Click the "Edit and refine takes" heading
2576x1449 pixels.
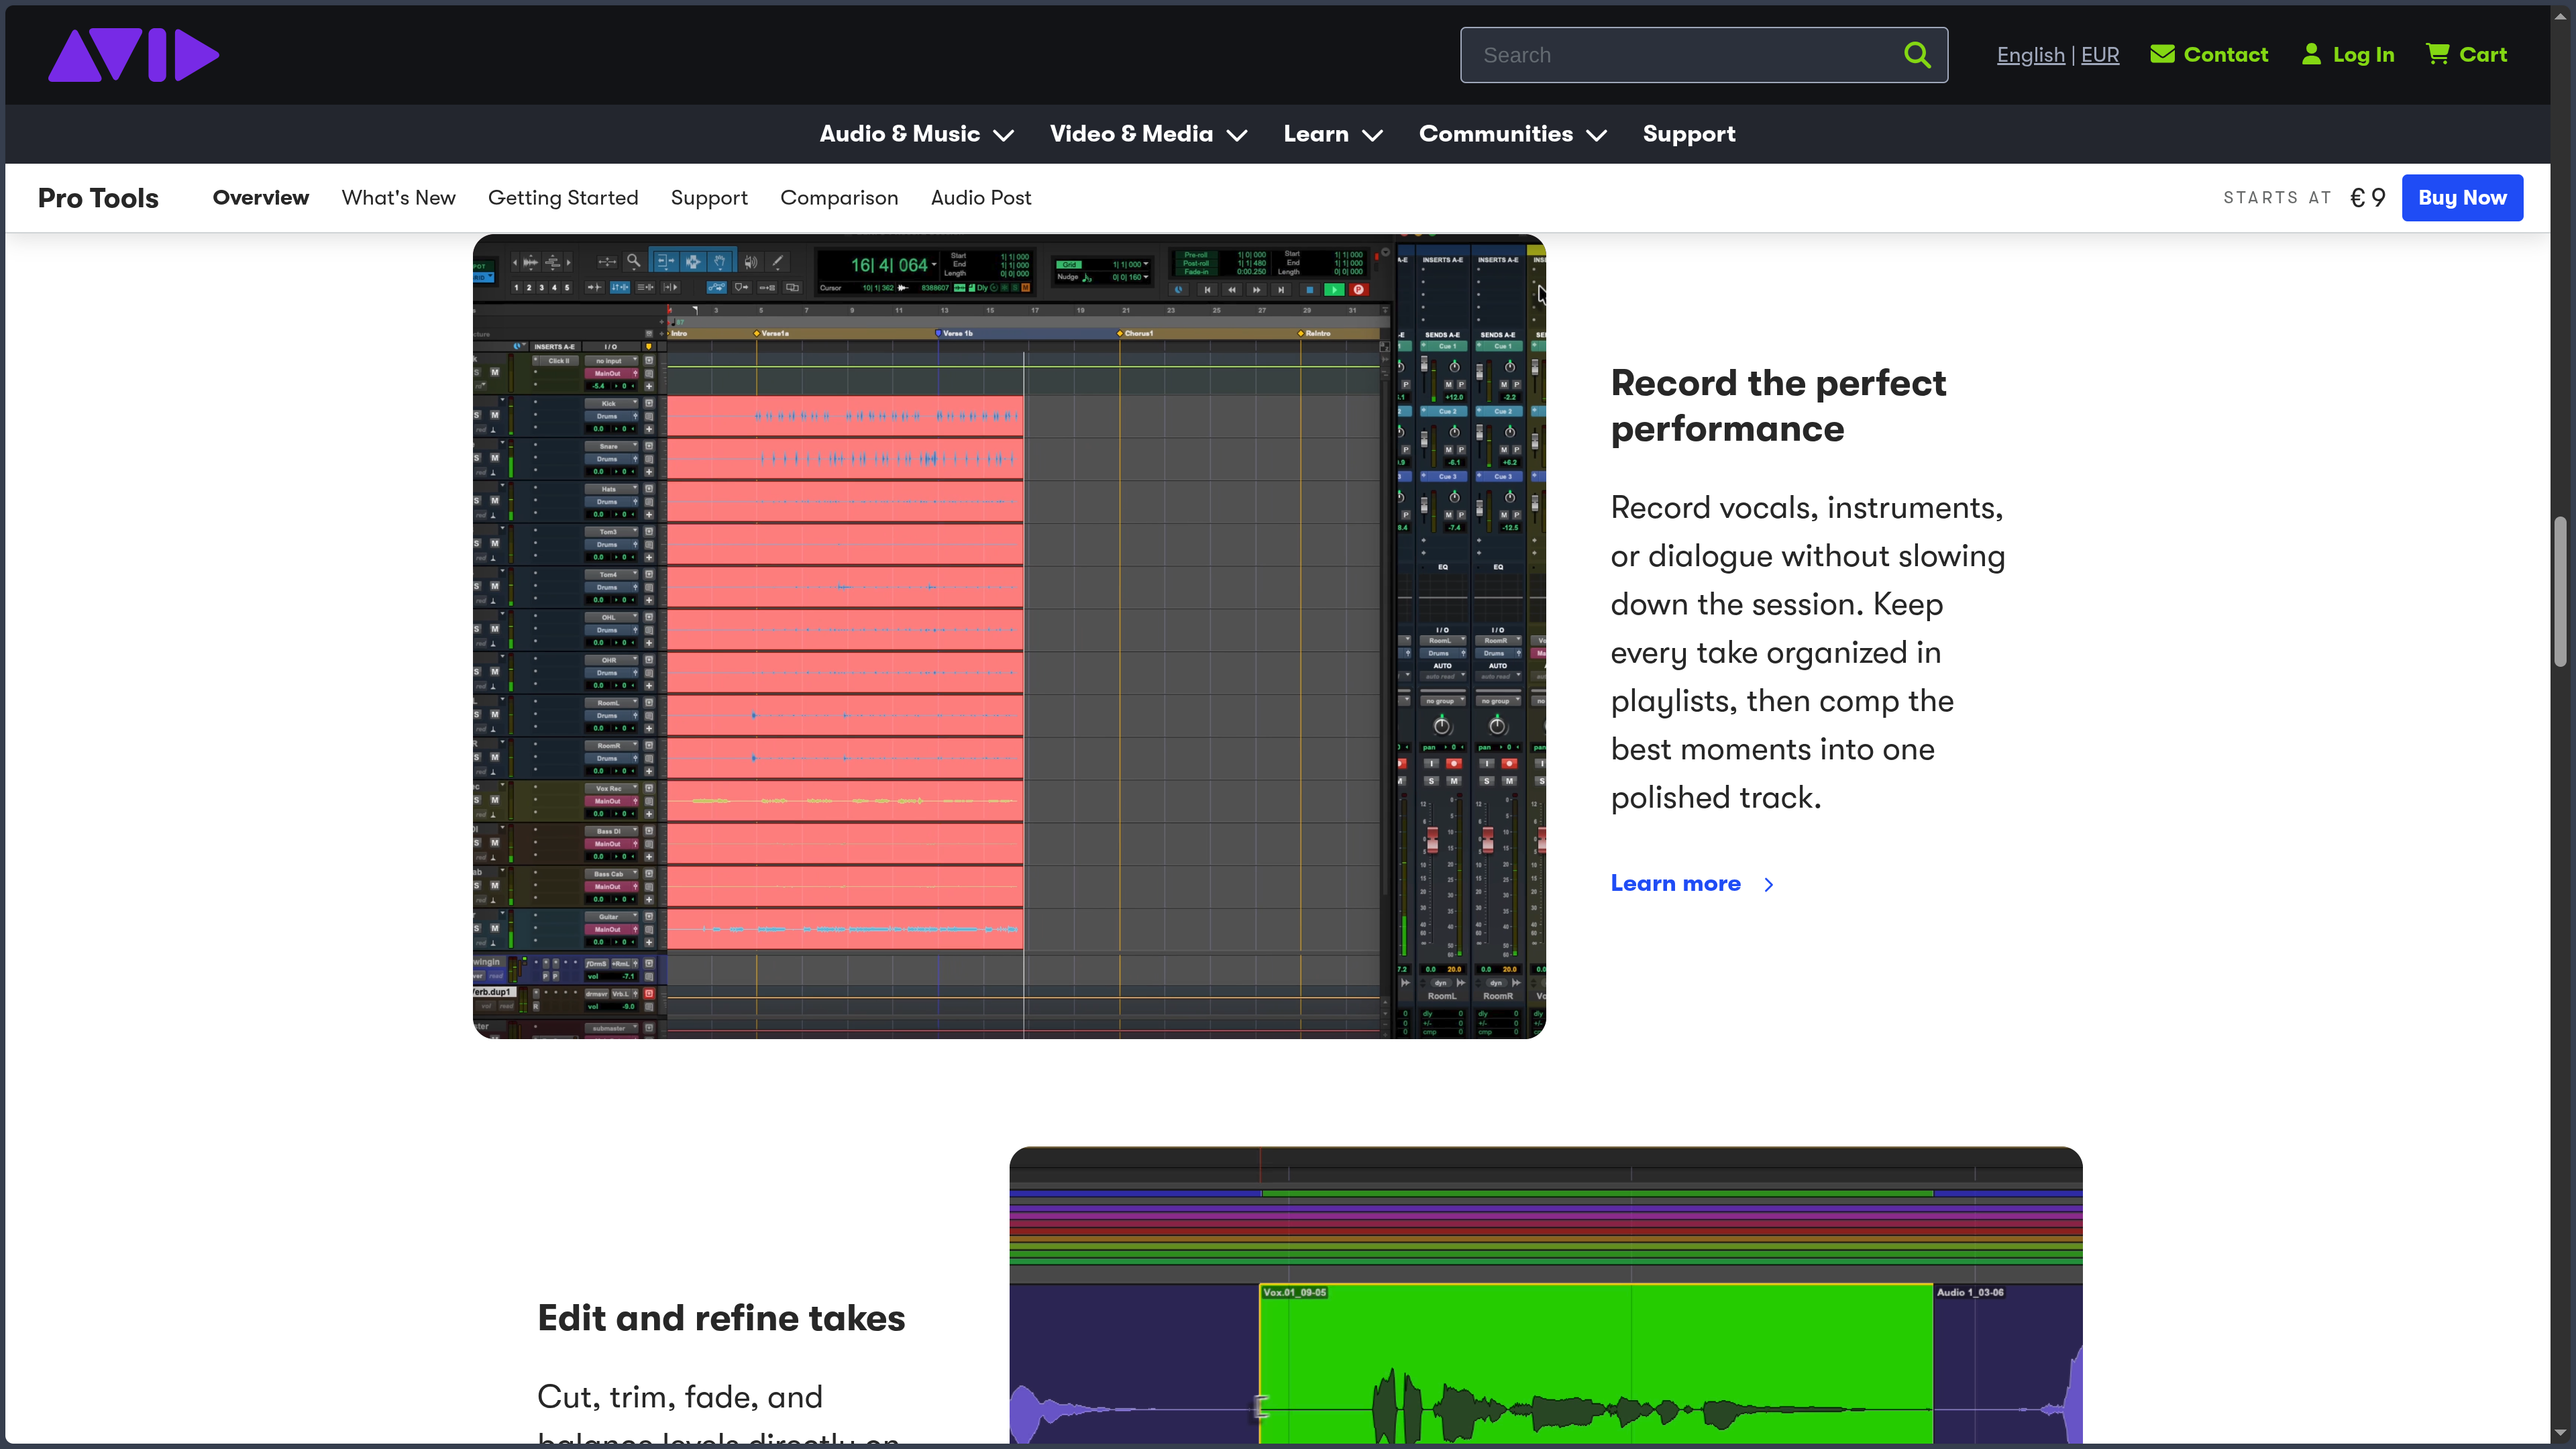721,1318
